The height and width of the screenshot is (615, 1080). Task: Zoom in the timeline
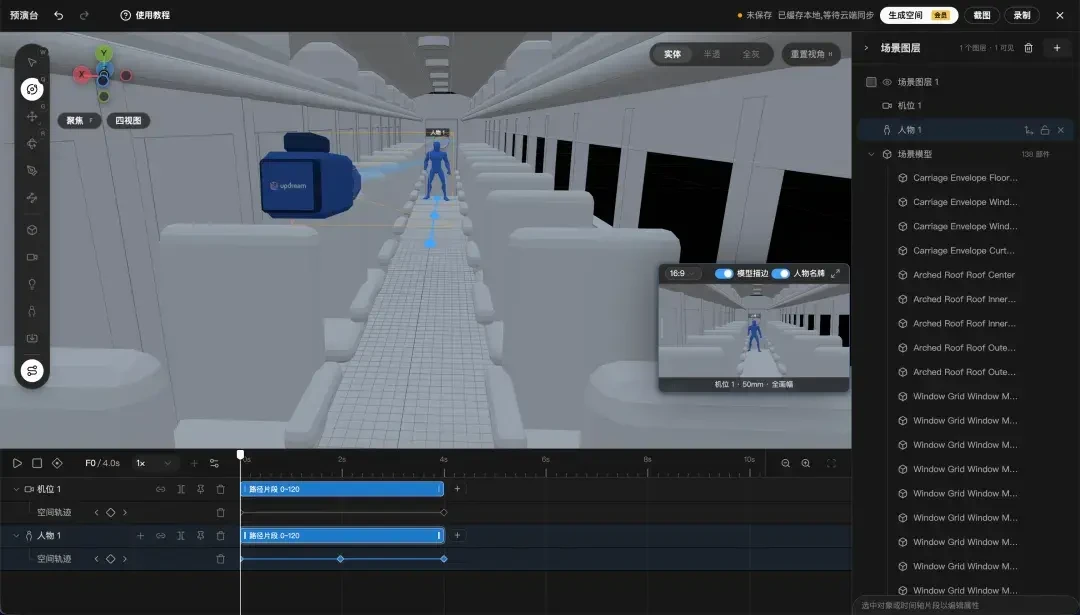pos(805,463)
